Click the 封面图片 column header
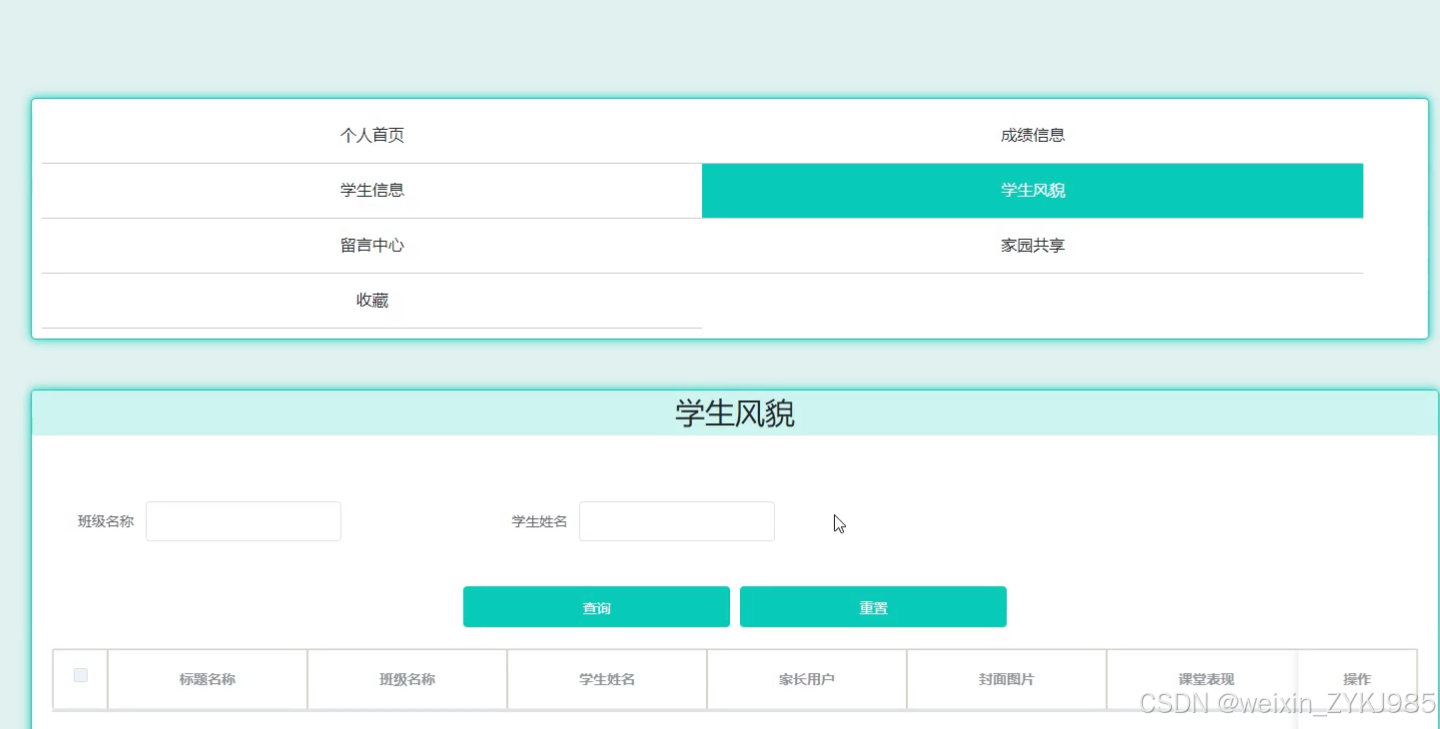The width and height of the screenshot is (1440, 729). 1007,680
